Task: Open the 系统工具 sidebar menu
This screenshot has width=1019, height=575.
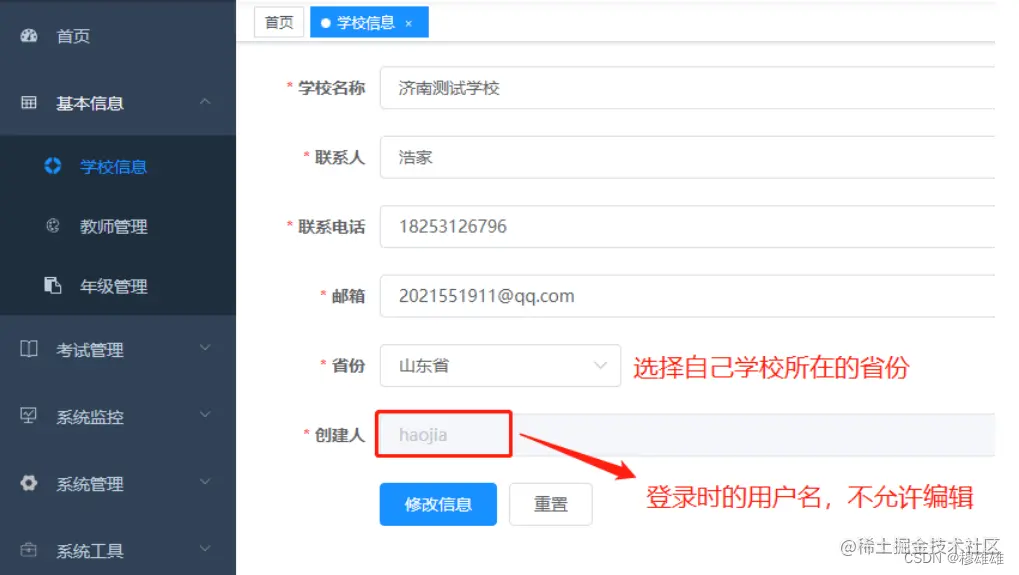Action: point(118,550)
